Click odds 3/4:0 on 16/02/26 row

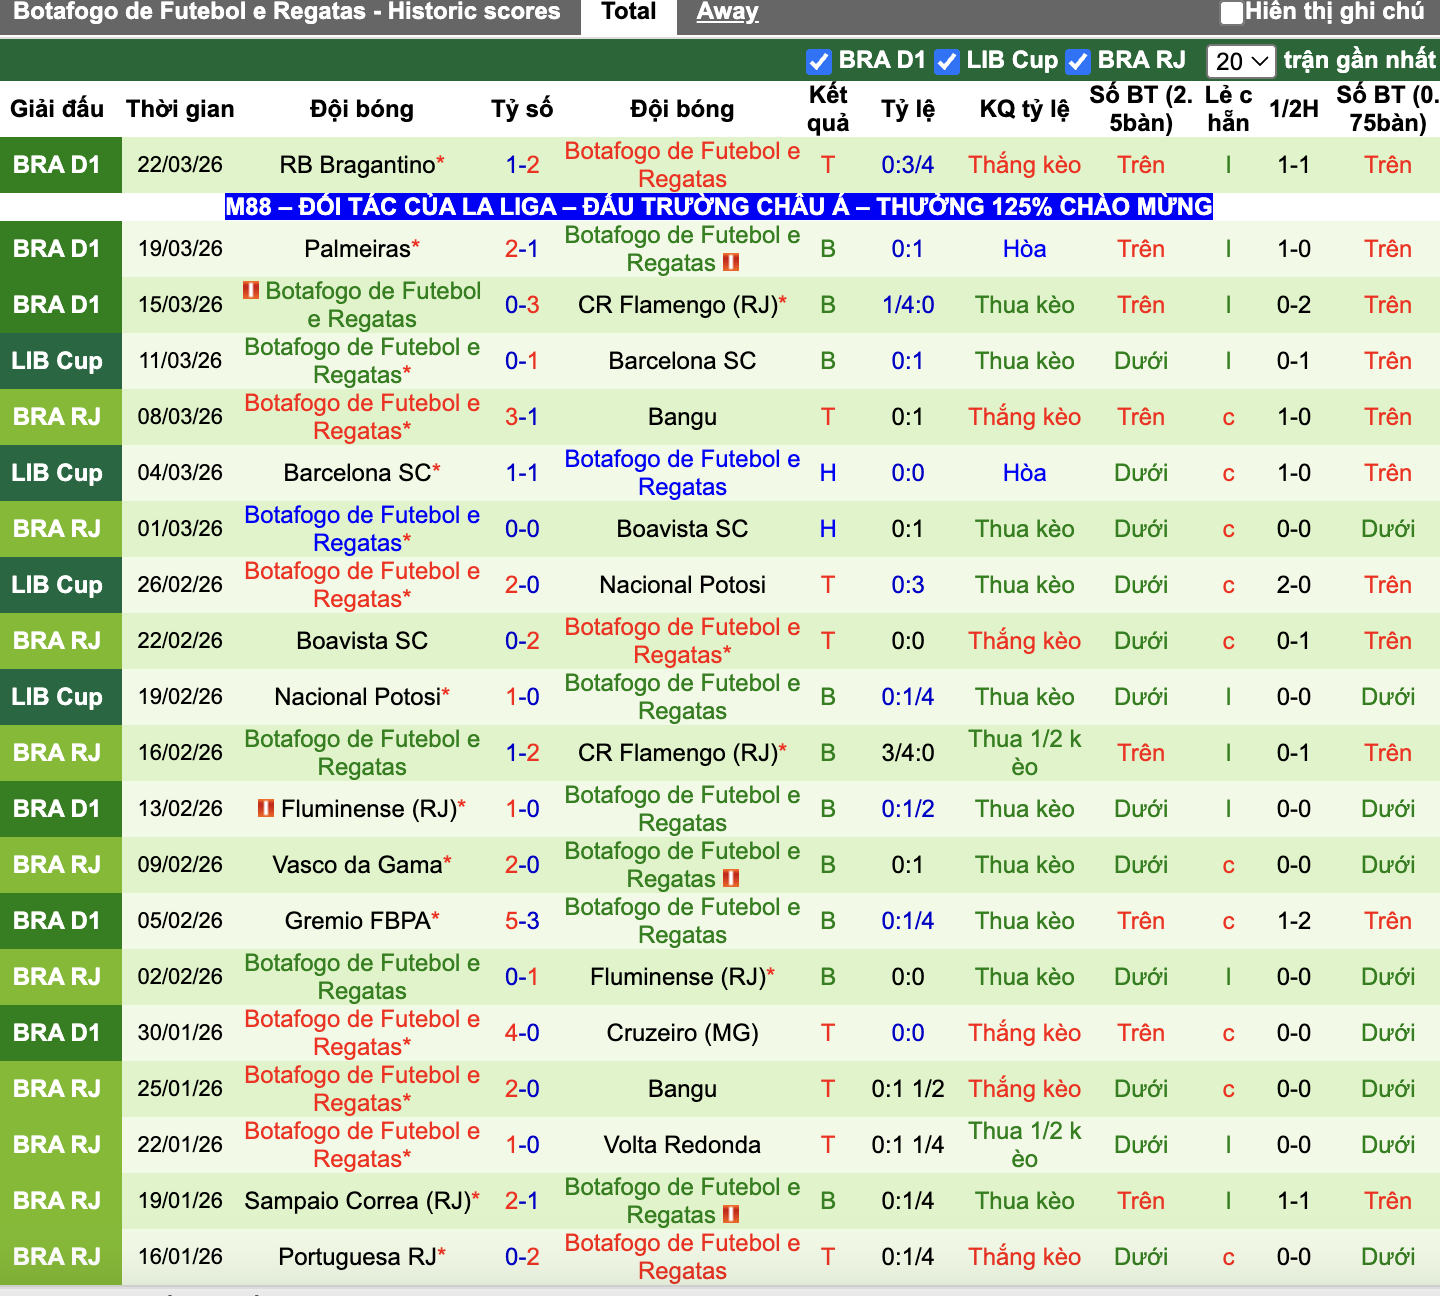click(x=908, y=753)
